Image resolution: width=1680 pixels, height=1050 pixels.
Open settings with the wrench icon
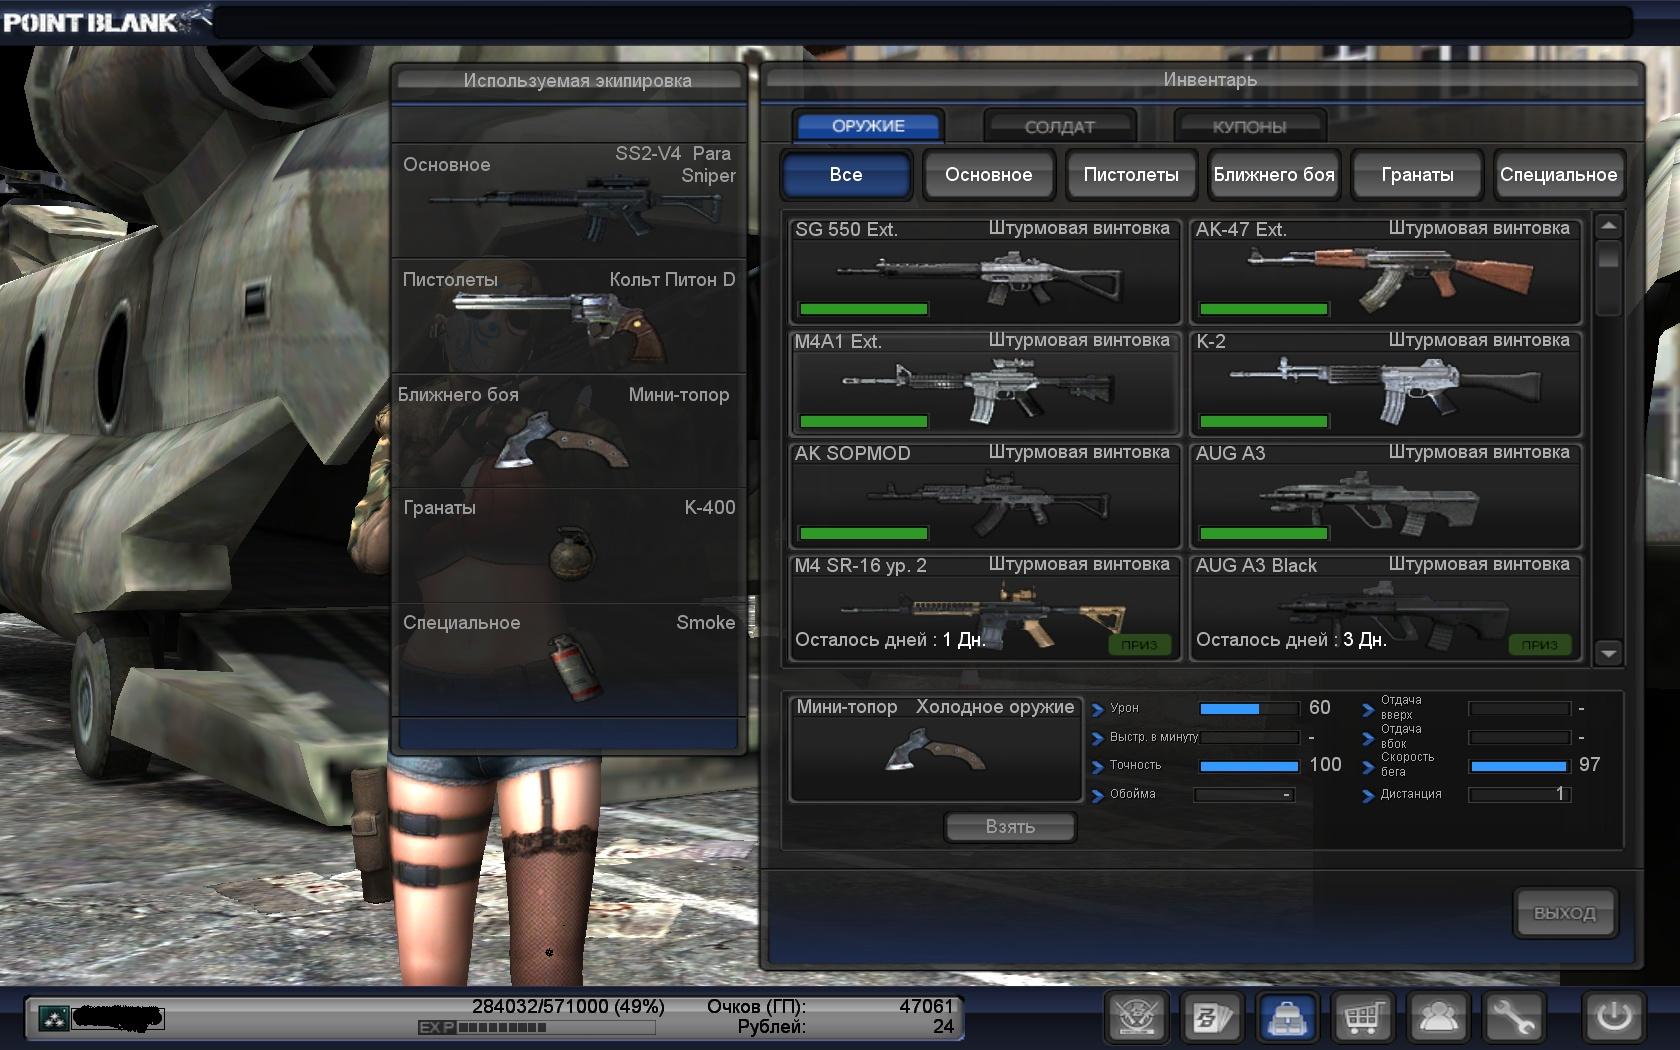[x=1513, y=1018]
